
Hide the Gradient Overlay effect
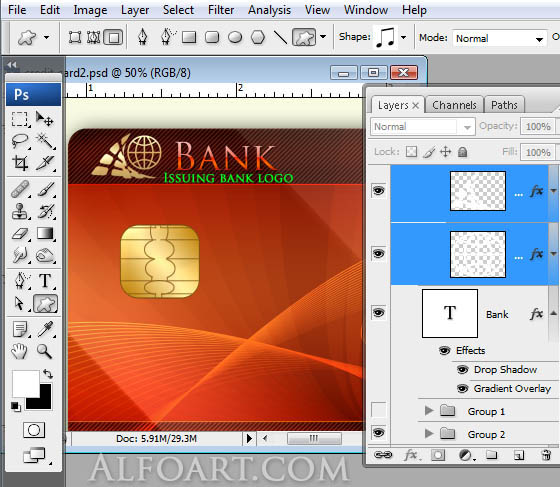462,388
